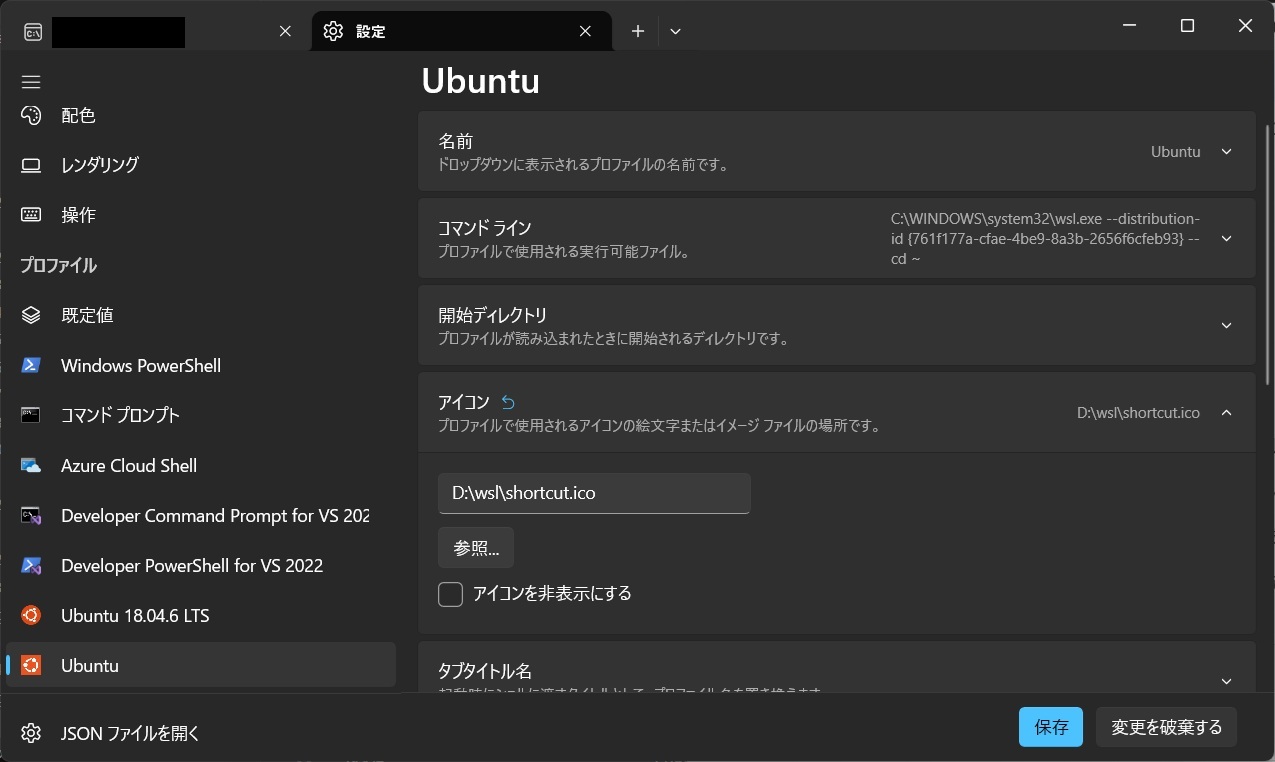Viewport: 1275px width, 762px height.
Task: Select the Azure Cloud Shell profile
Action: pyautogui.click(x=201, y=465)
